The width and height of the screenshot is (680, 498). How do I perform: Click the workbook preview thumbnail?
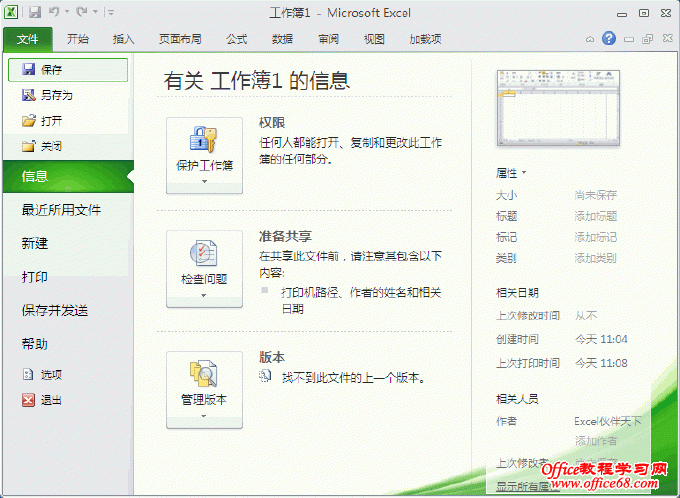coord(558,108)
